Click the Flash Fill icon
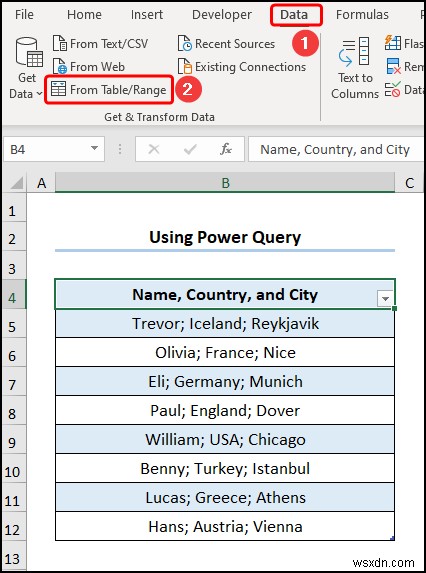 (x=393, y=43)
